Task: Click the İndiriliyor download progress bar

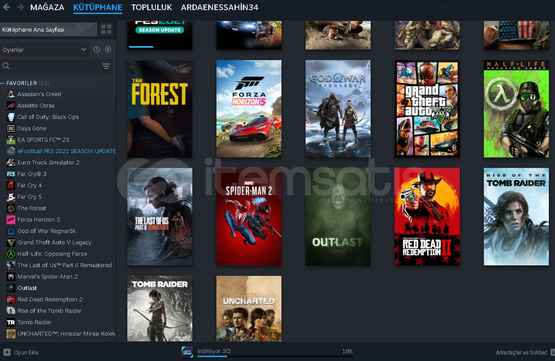Action: 275,356
